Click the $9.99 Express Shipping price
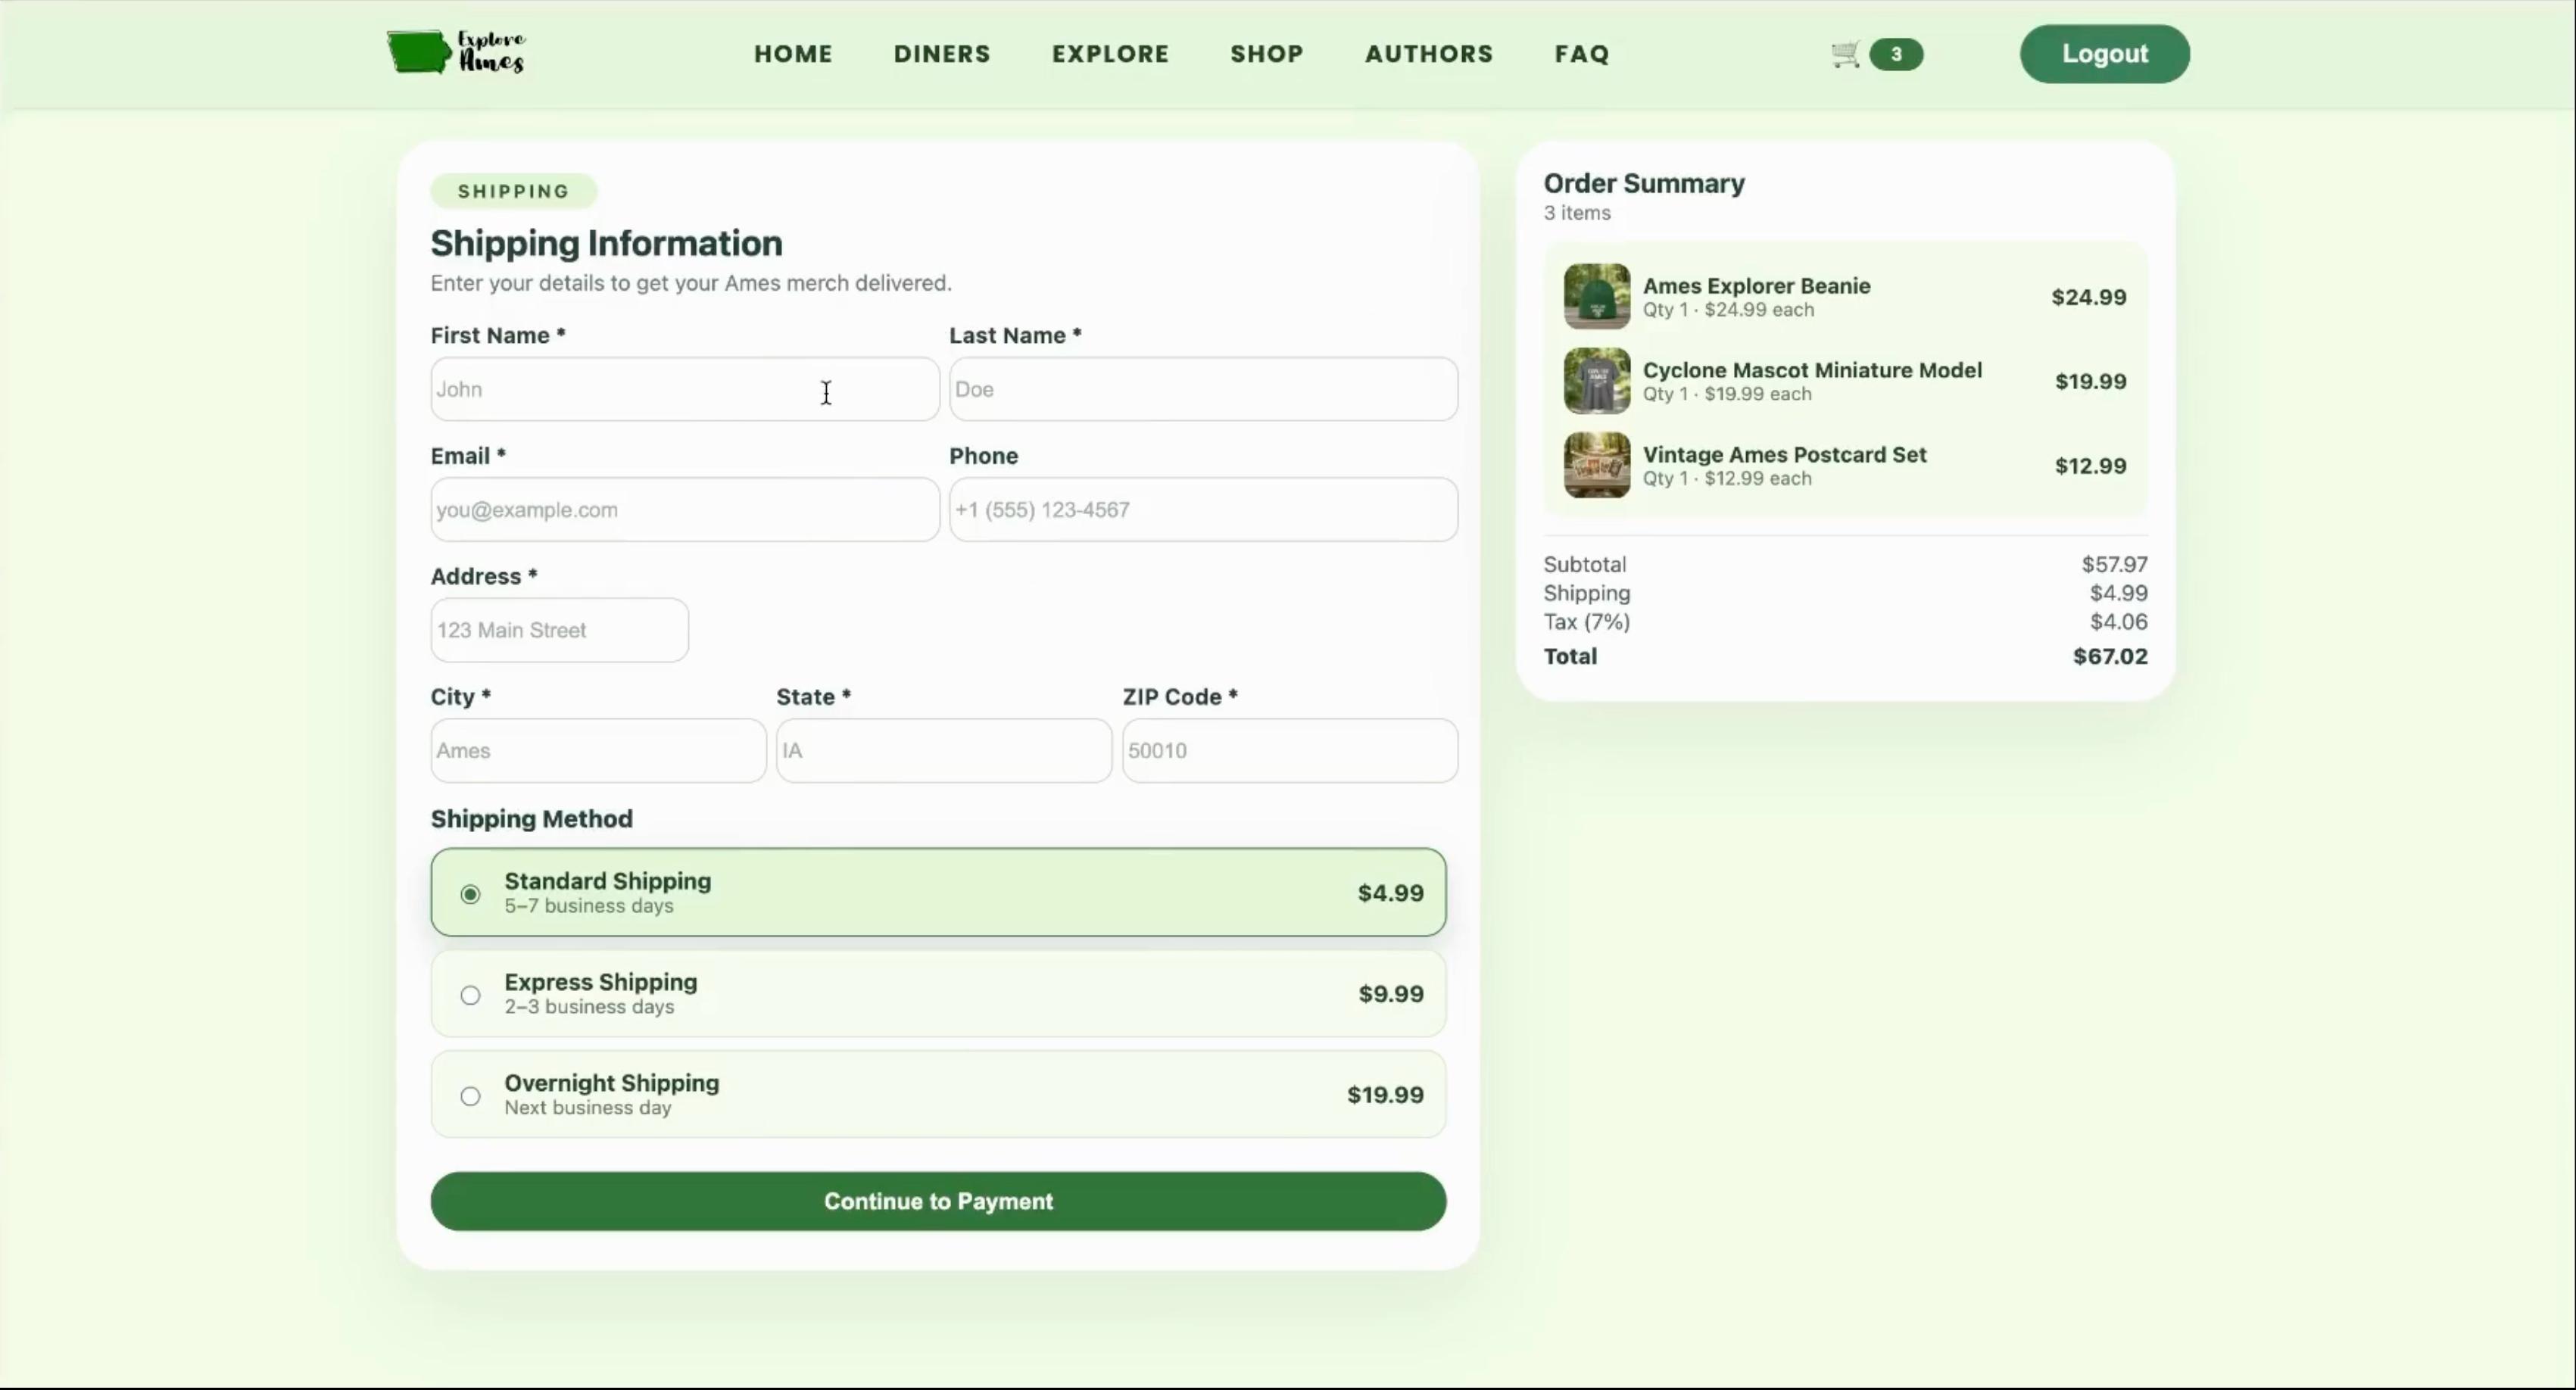 (x=1390, y=994)
